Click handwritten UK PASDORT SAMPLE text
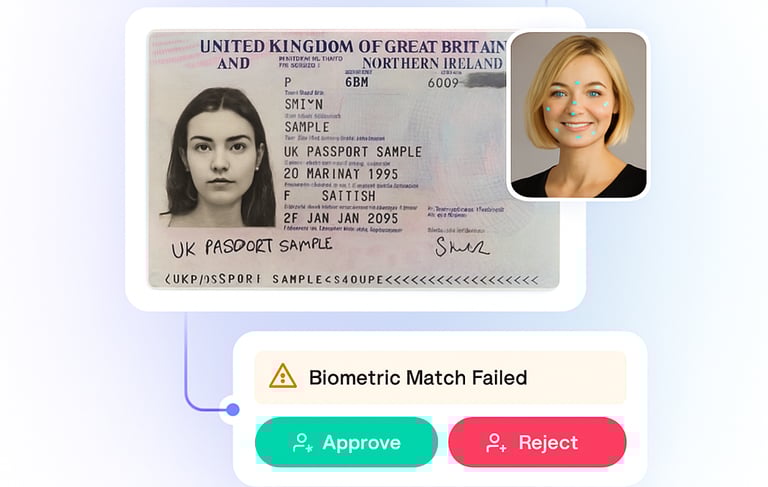The width and height of the screenshot is (768, 487). [252, 247]
